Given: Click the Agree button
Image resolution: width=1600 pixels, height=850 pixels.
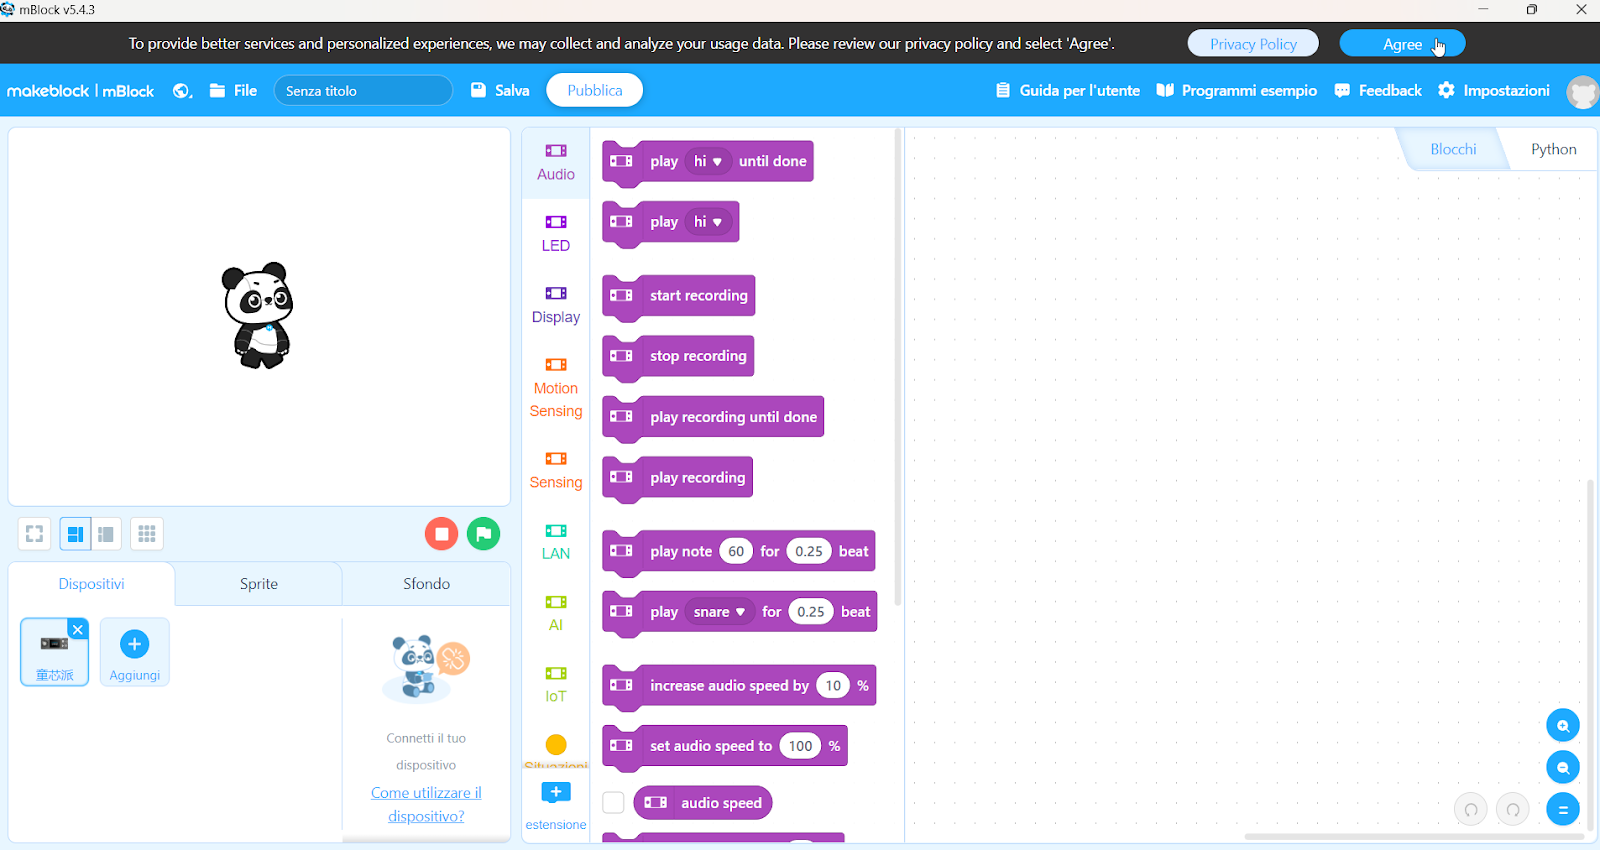Looking at the screenshot, I should click(x=1402, y=44).
